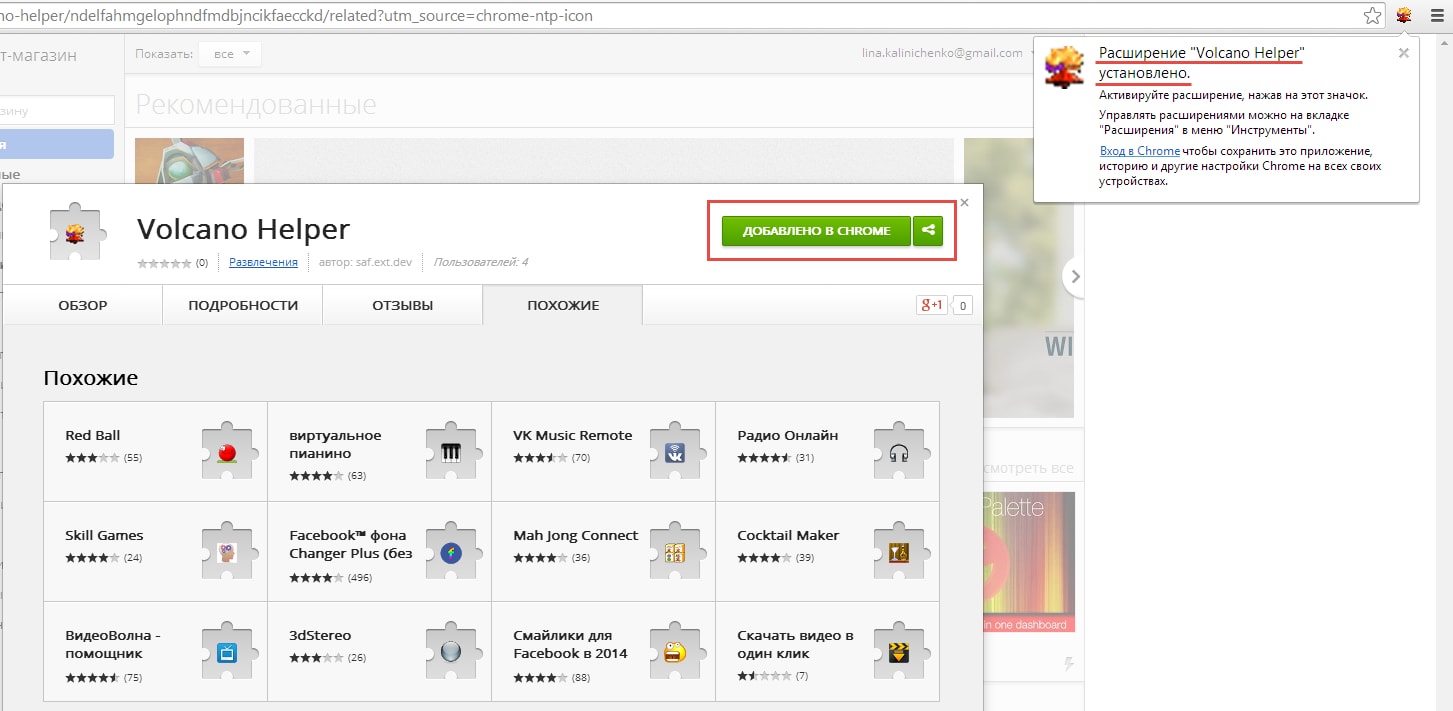Open the account email dropdown menu
1453x711 pixels.
click(950, 54)
